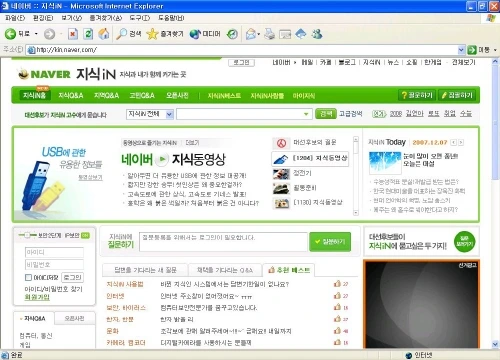This screenshot has width=500, height=360.
Task: Click thumbs-up icon on the 인터넷 row
Action: (x=337, y=296)
